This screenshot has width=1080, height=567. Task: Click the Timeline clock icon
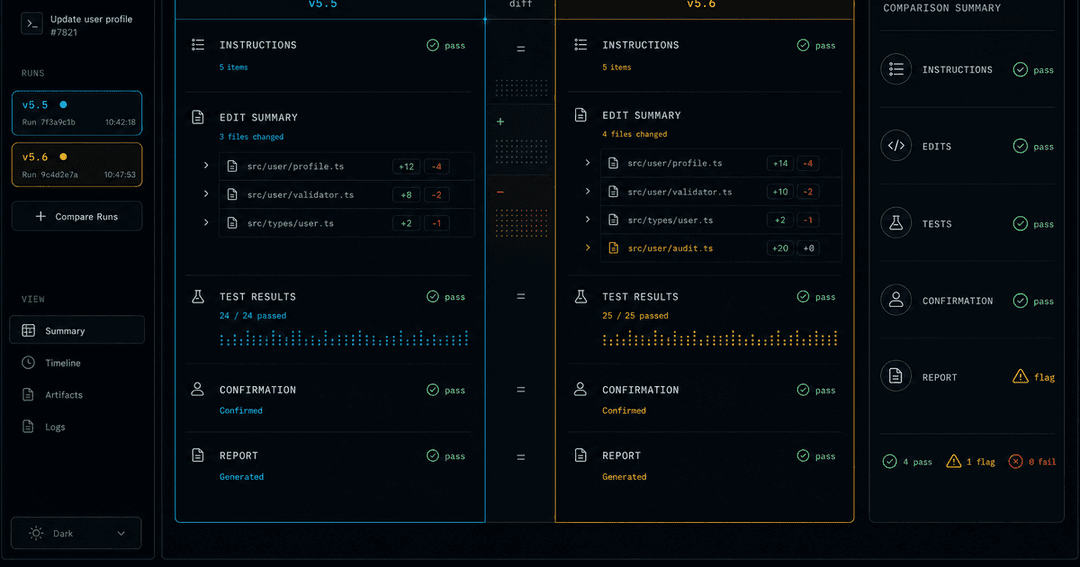click(x=28, y=362)
